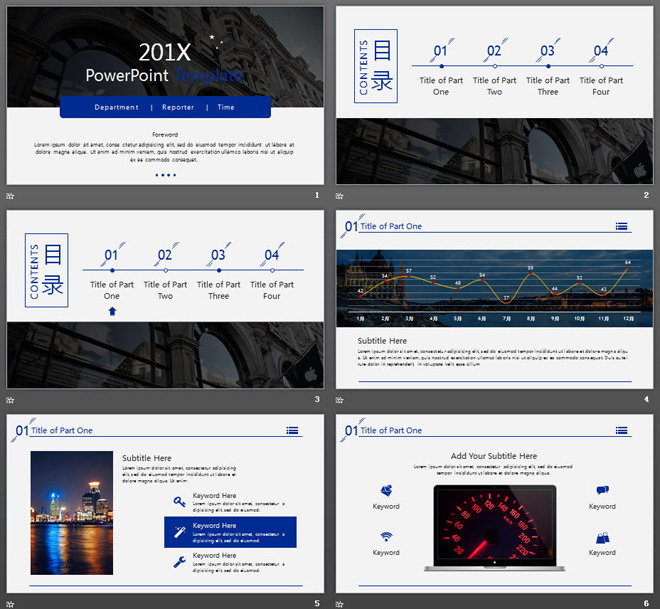660x609 pixels.
Task: Click 03 Title of Part Three on slide 2
Action: [548, 67]
